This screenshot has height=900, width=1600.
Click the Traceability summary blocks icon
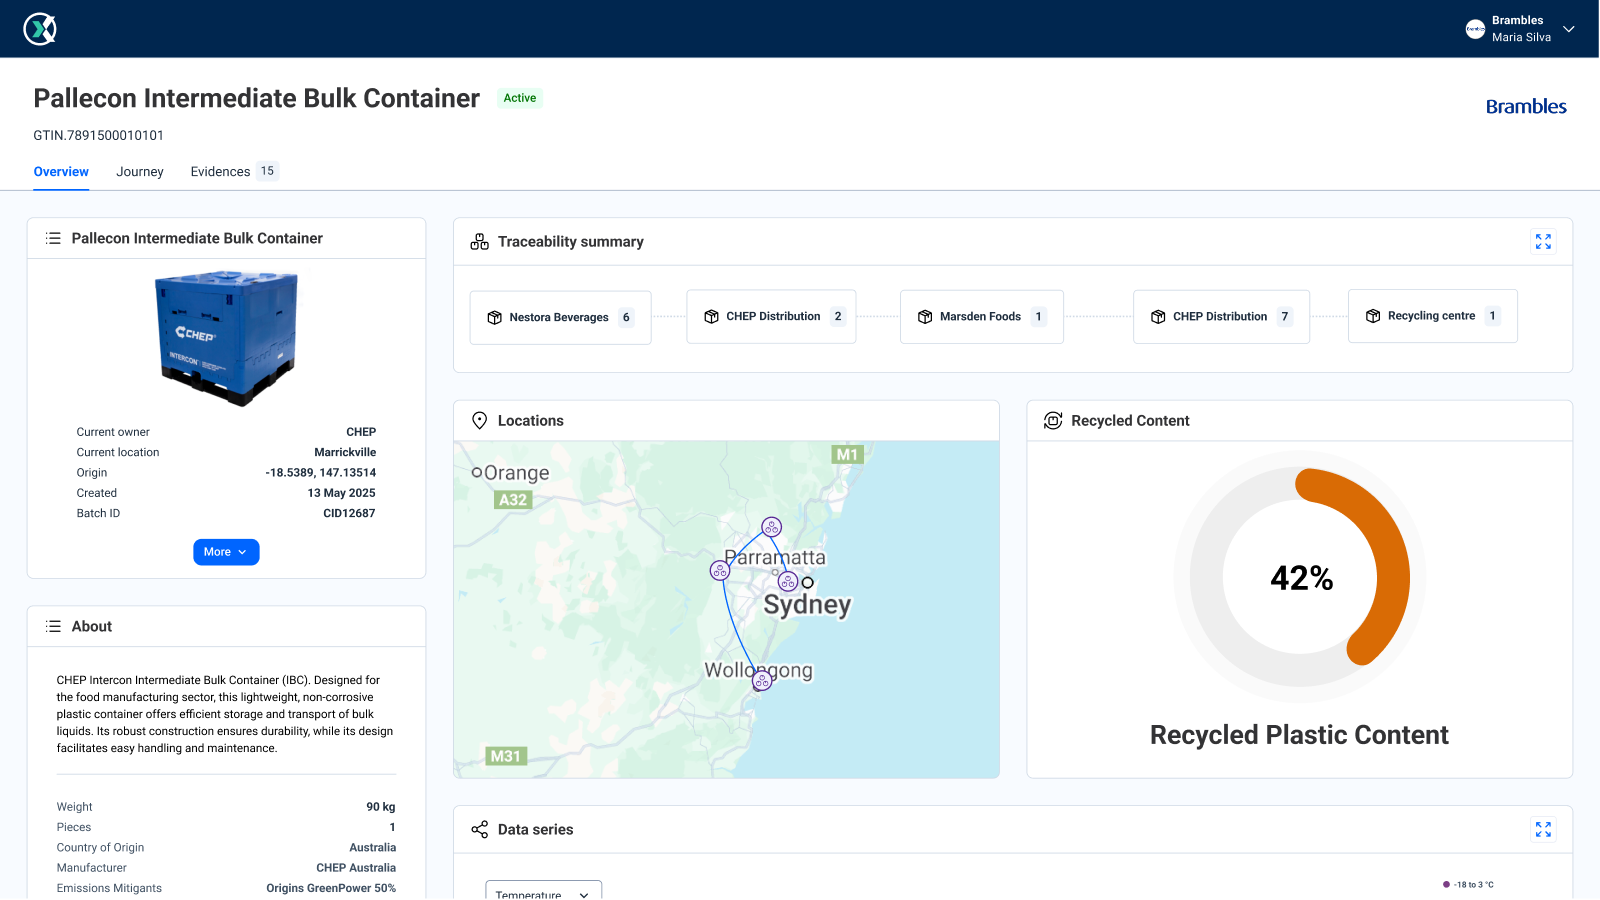[x=480, y=242]
